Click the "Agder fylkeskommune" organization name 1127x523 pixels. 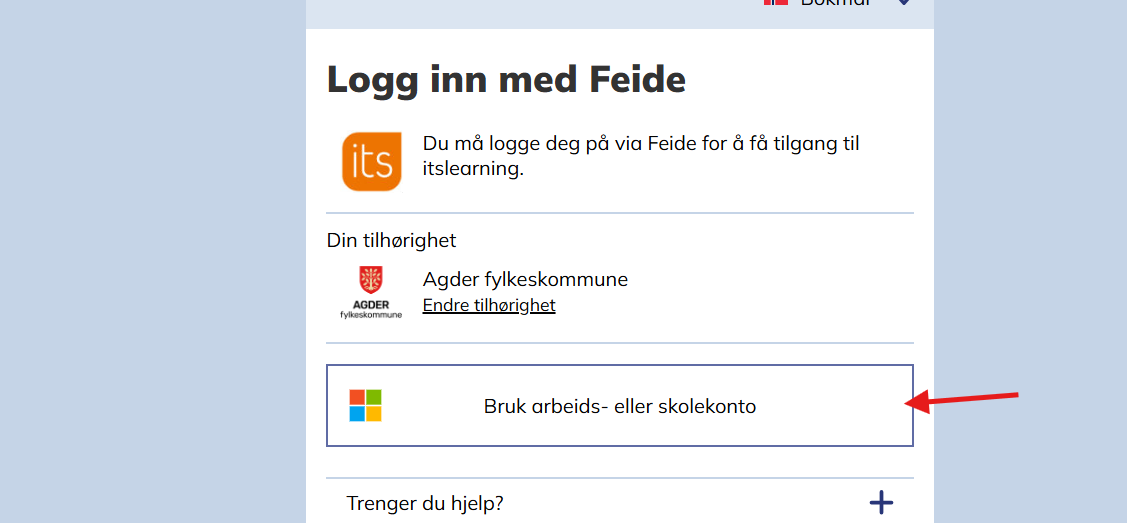pyautogui.click(x=525, y=279)
